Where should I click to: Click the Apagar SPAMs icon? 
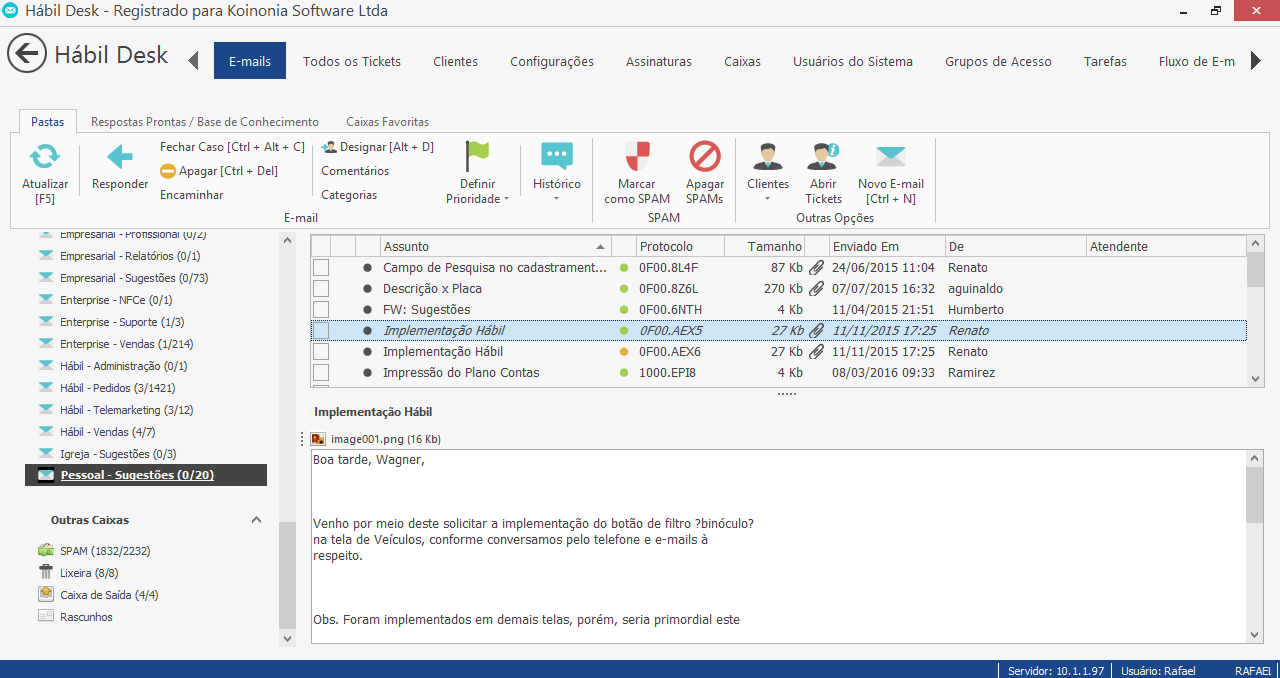pos(705,158)
